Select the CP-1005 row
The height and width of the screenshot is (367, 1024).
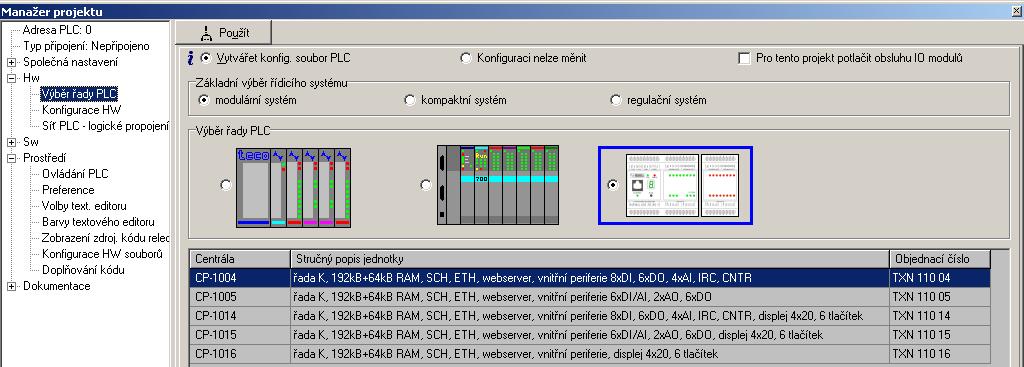click(x=590, y=297)
